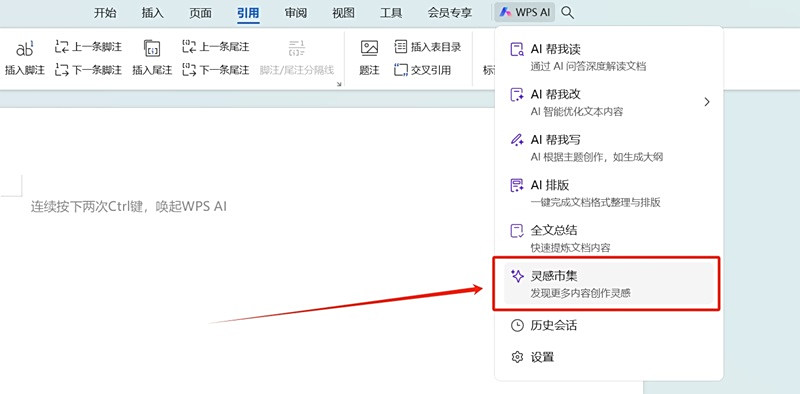Open 灵感市集 menu item
The image size is (800, 394).
click(609, 283)
